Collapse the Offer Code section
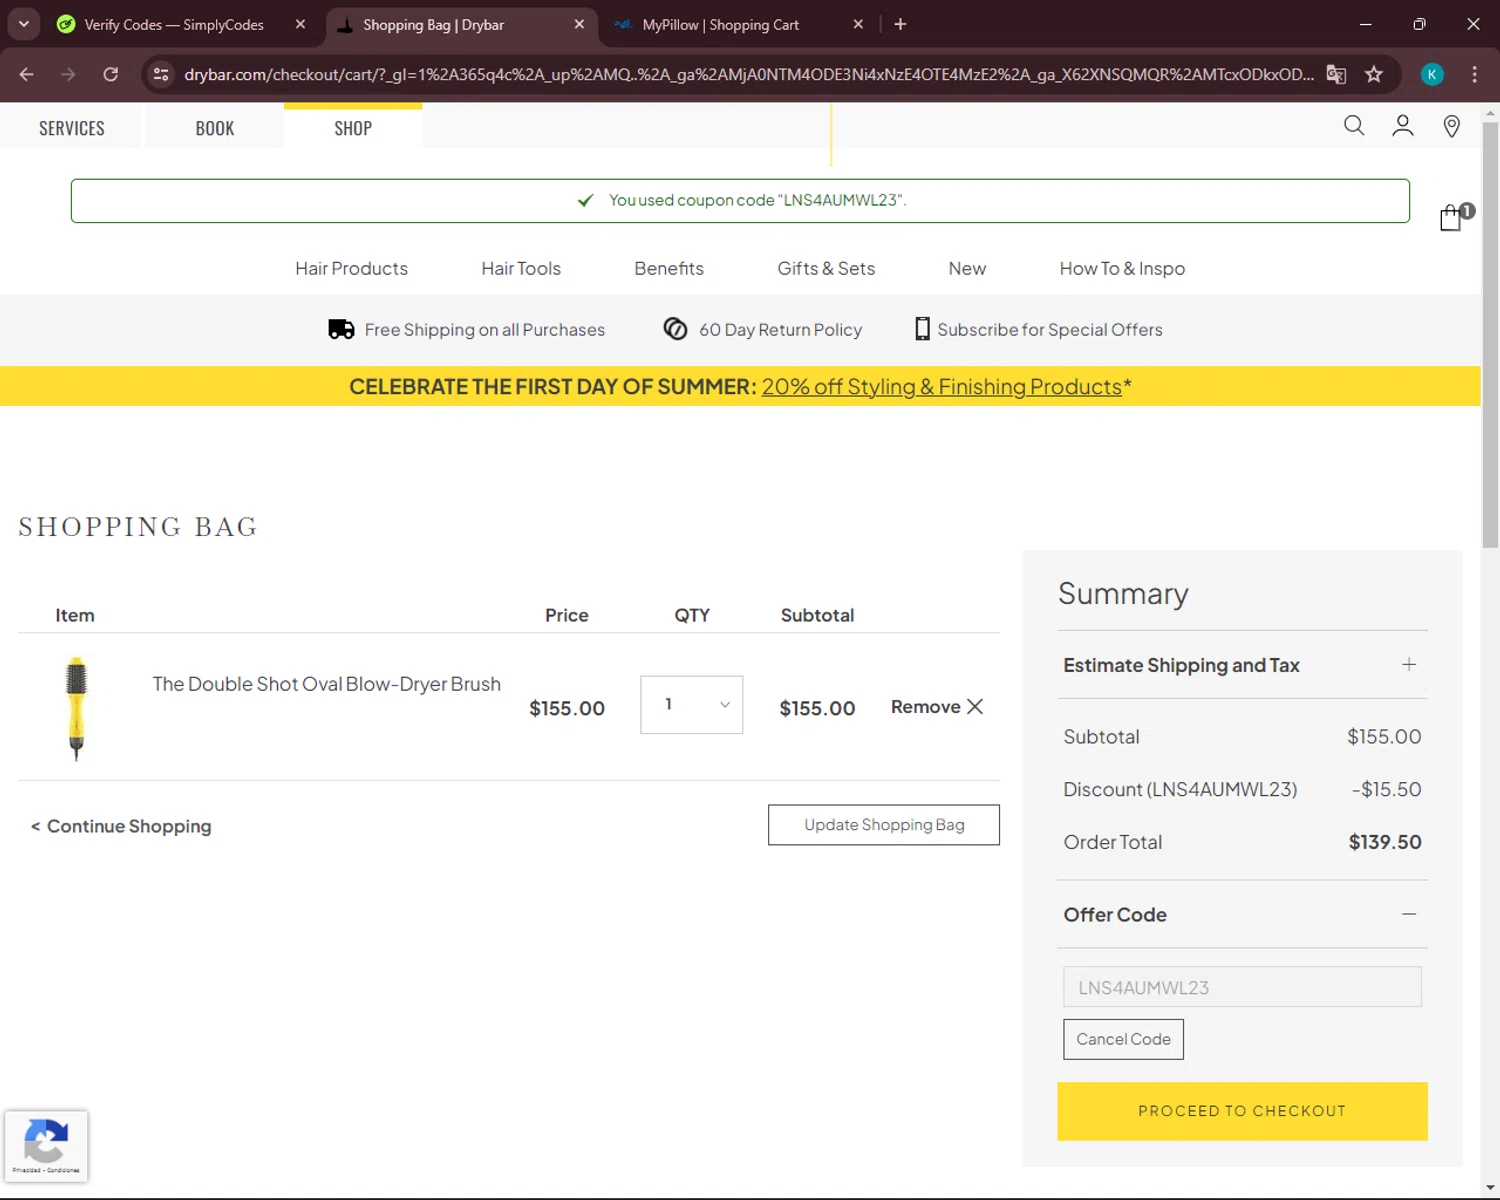The width and height of the screenshot is (1500, 1200). point(1408,914)
